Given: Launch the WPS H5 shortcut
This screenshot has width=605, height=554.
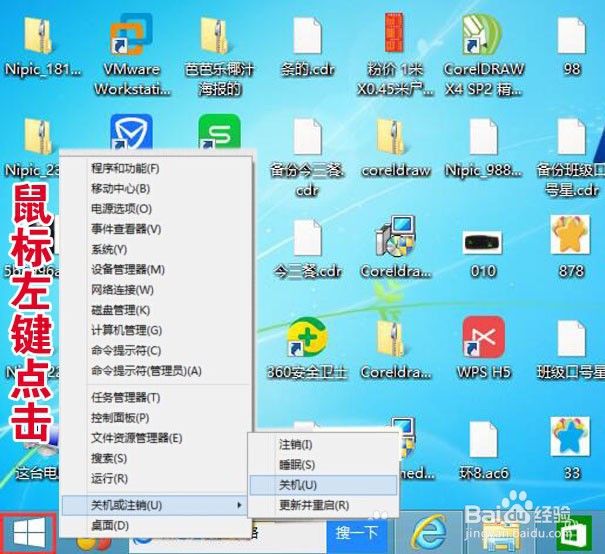Looking at the screenshot, I should (x=484, y=337).
